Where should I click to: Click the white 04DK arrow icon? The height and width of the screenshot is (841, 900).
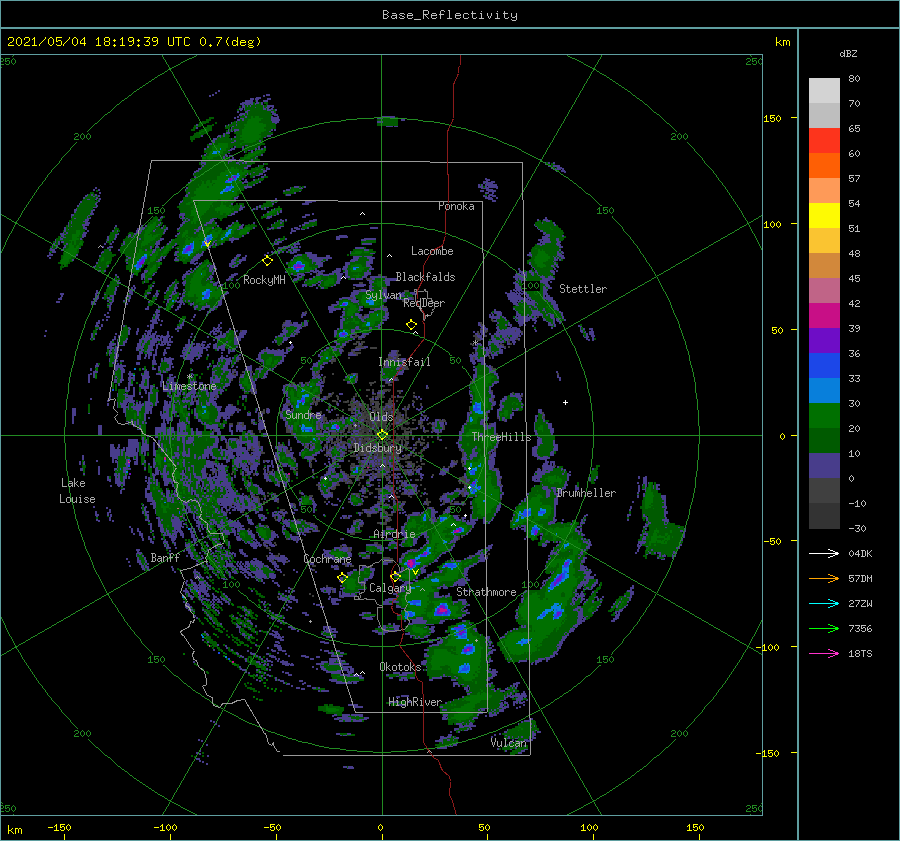[x=824, y=553]
